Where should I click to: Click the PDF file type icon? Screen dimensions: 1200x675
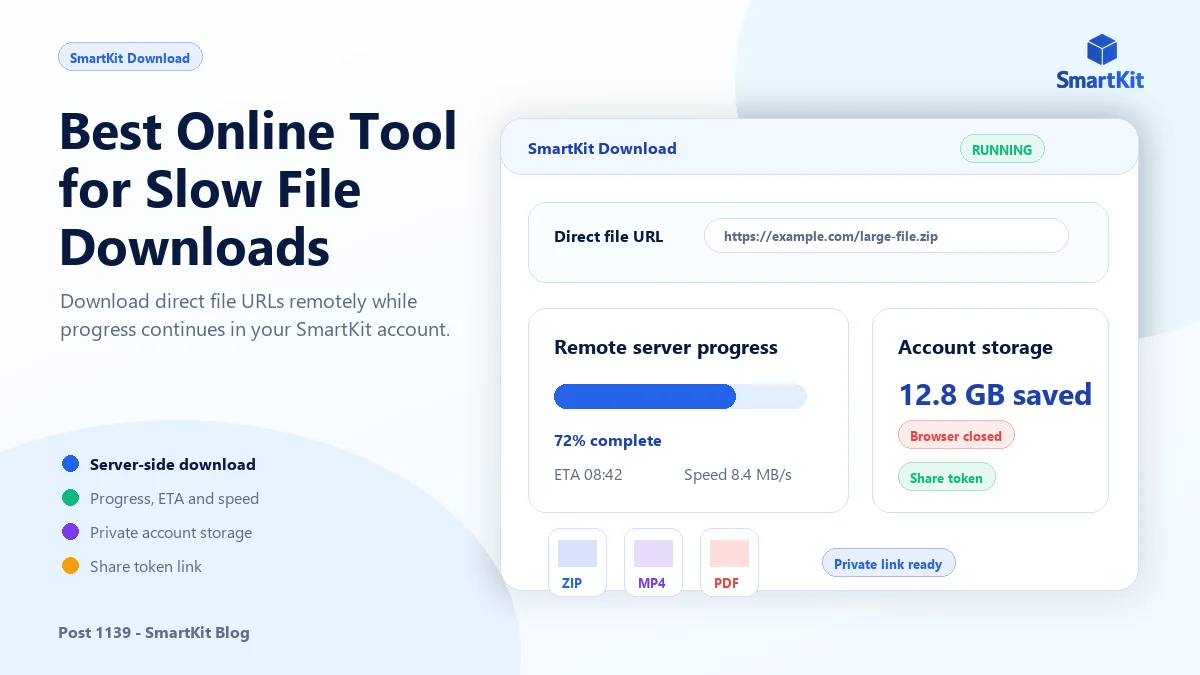coord(729,562)
